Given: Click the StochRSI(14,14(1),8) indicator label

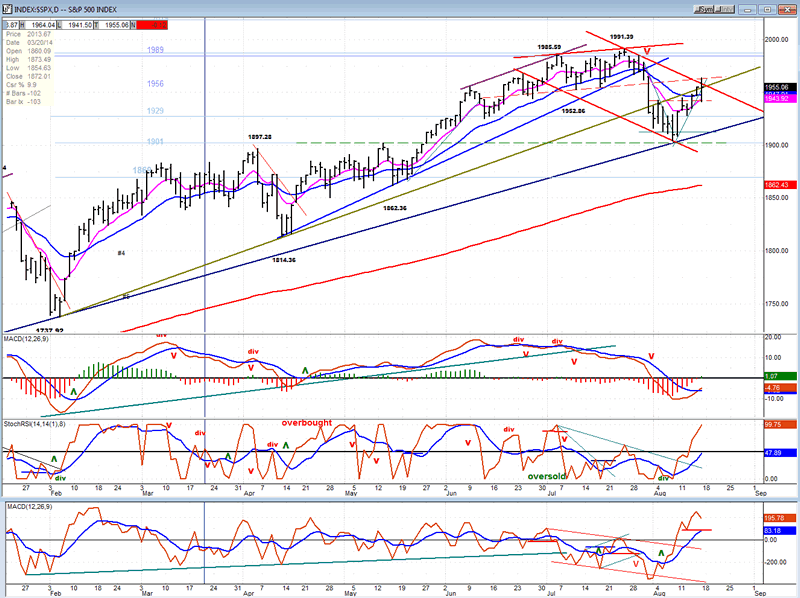Looking at the screenshot, I should [35, 424].
